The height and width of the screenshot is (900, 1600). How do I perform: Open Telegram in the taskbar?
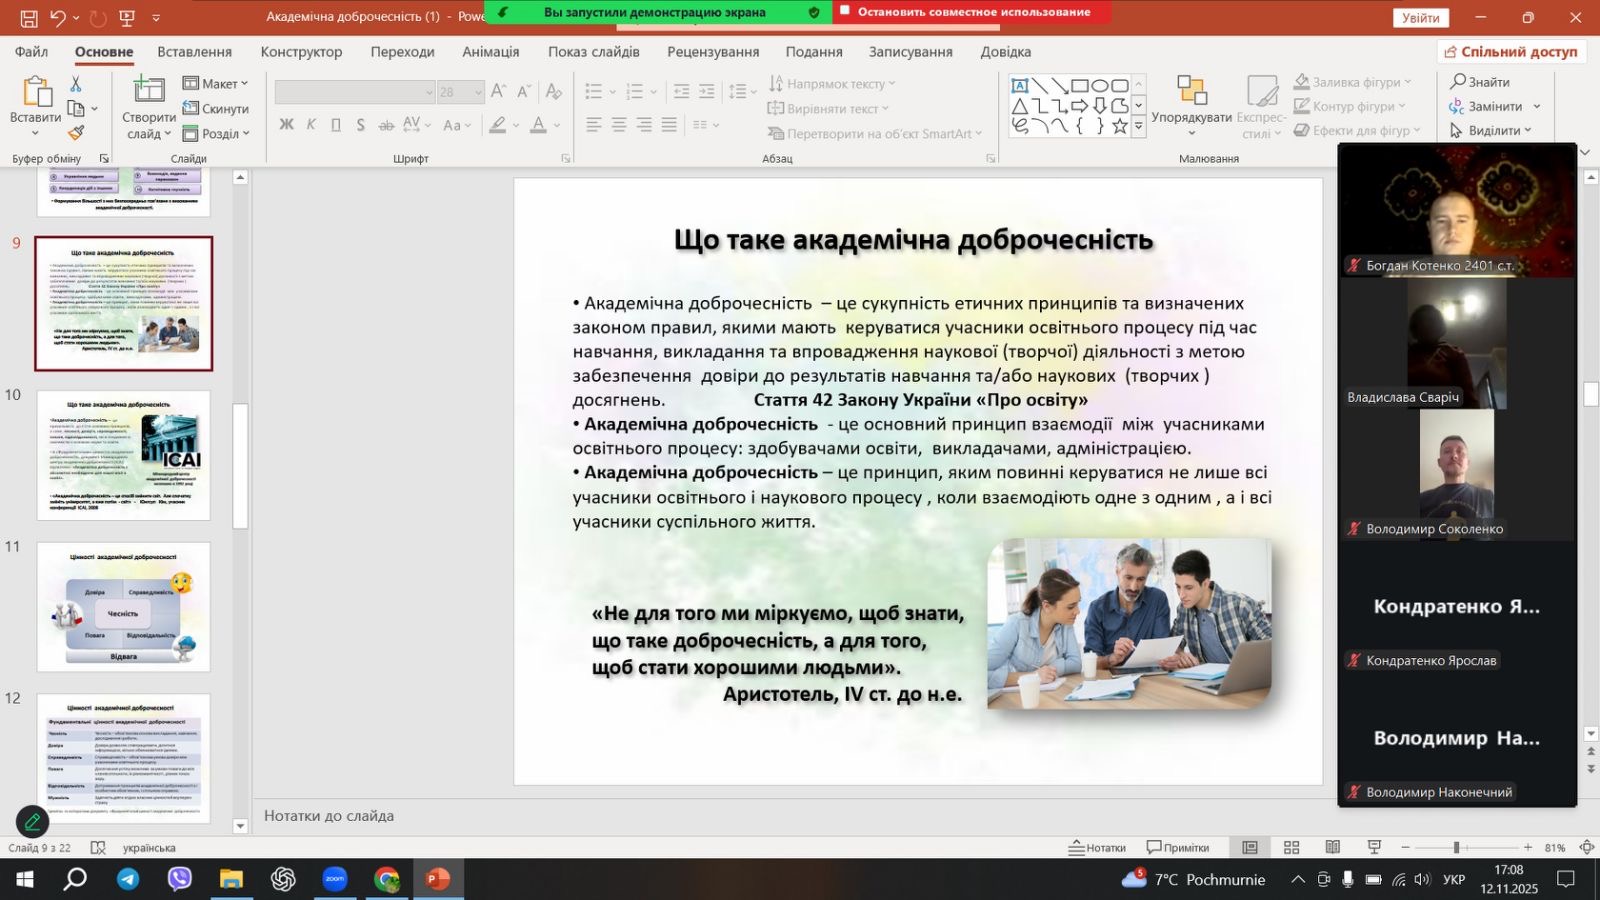[128, 879]
